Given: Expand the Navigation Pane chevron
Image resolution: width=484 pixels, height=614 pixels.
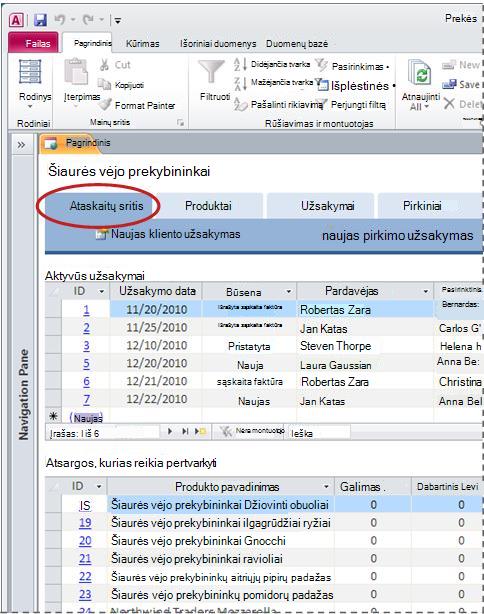Looking at the screenshot, I should [x=21, y=145].
